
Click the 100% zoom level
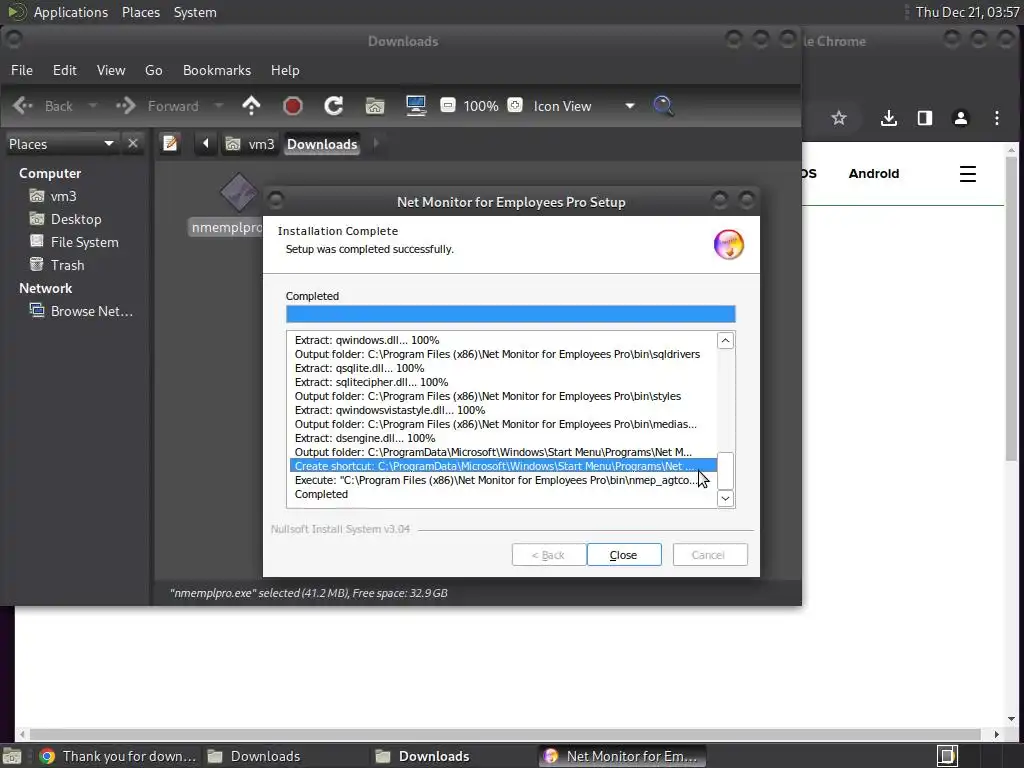pyautogui.click(x=481, y=106)
